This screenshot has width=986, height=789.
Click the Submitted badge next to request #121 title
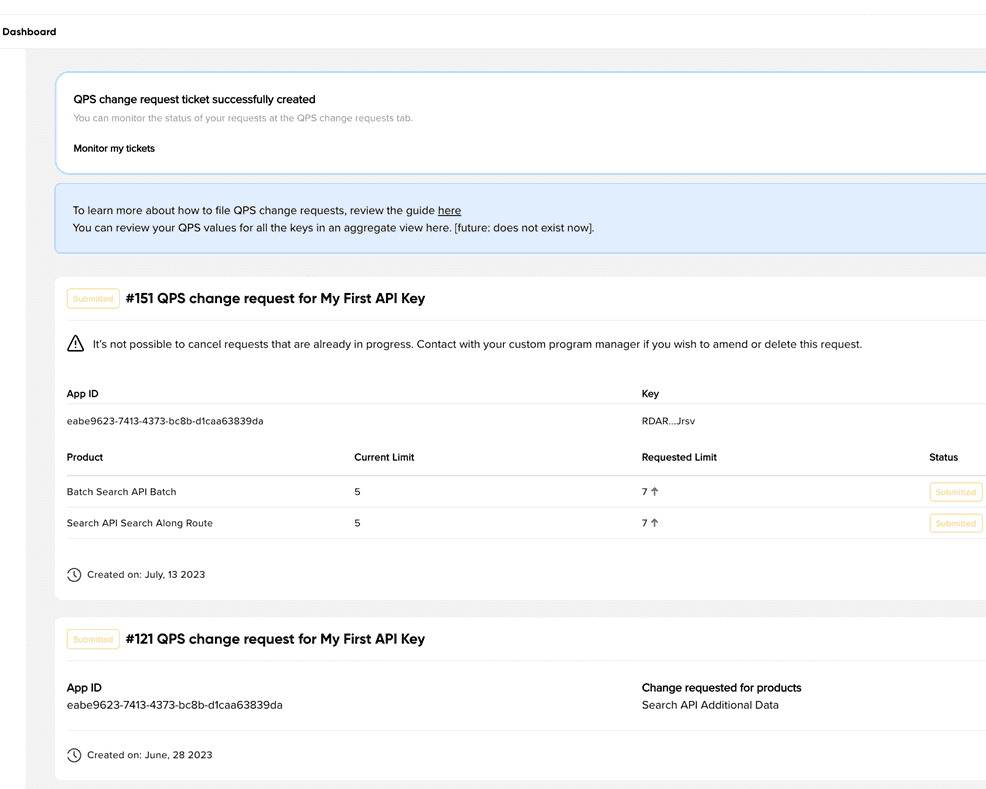tap(93, 639)
